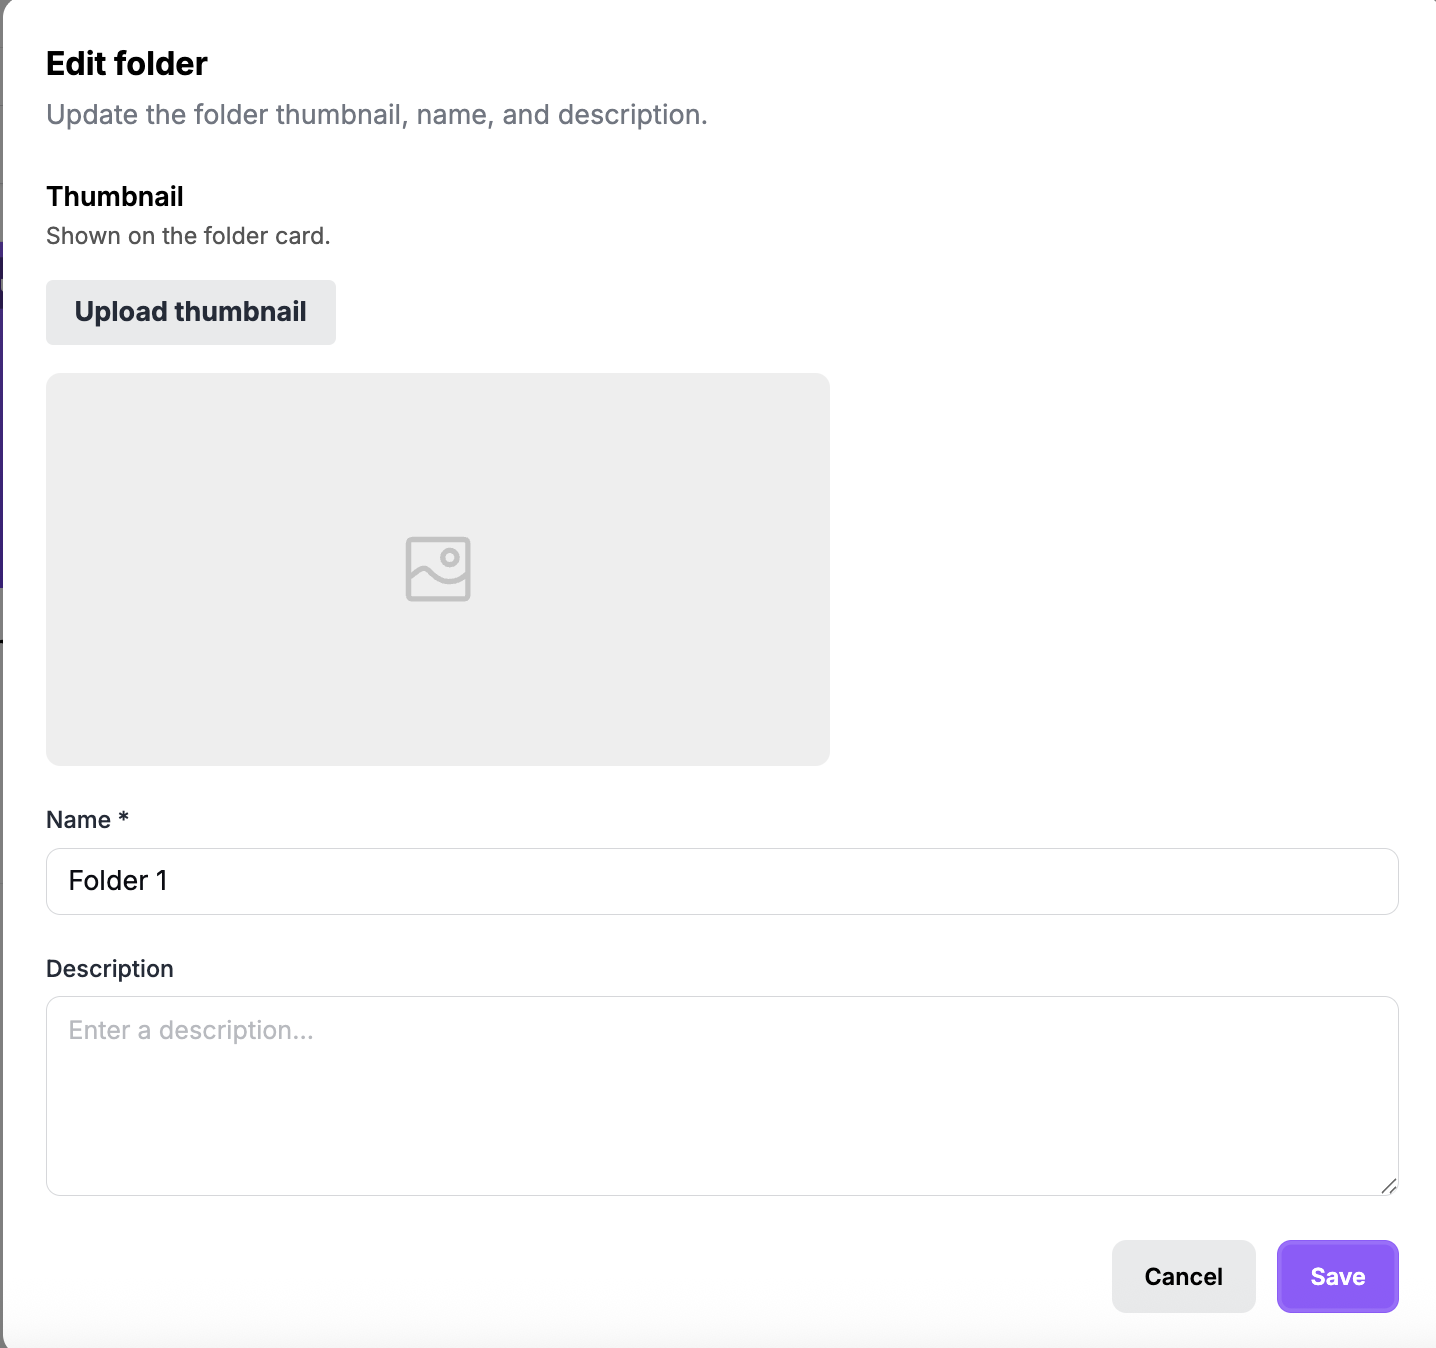Click the "Edit folder" dialog title

point(127,64)
